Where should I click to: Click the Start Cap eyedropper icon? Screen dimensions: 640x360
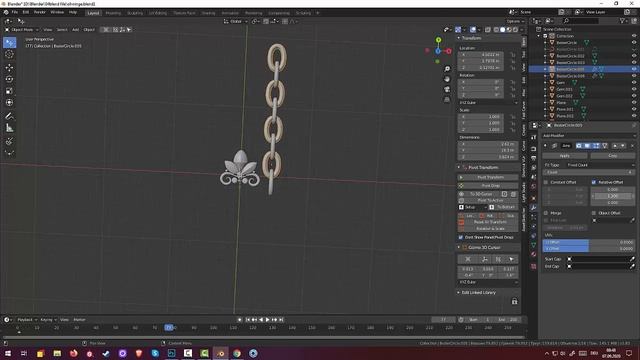coord(632,259)
